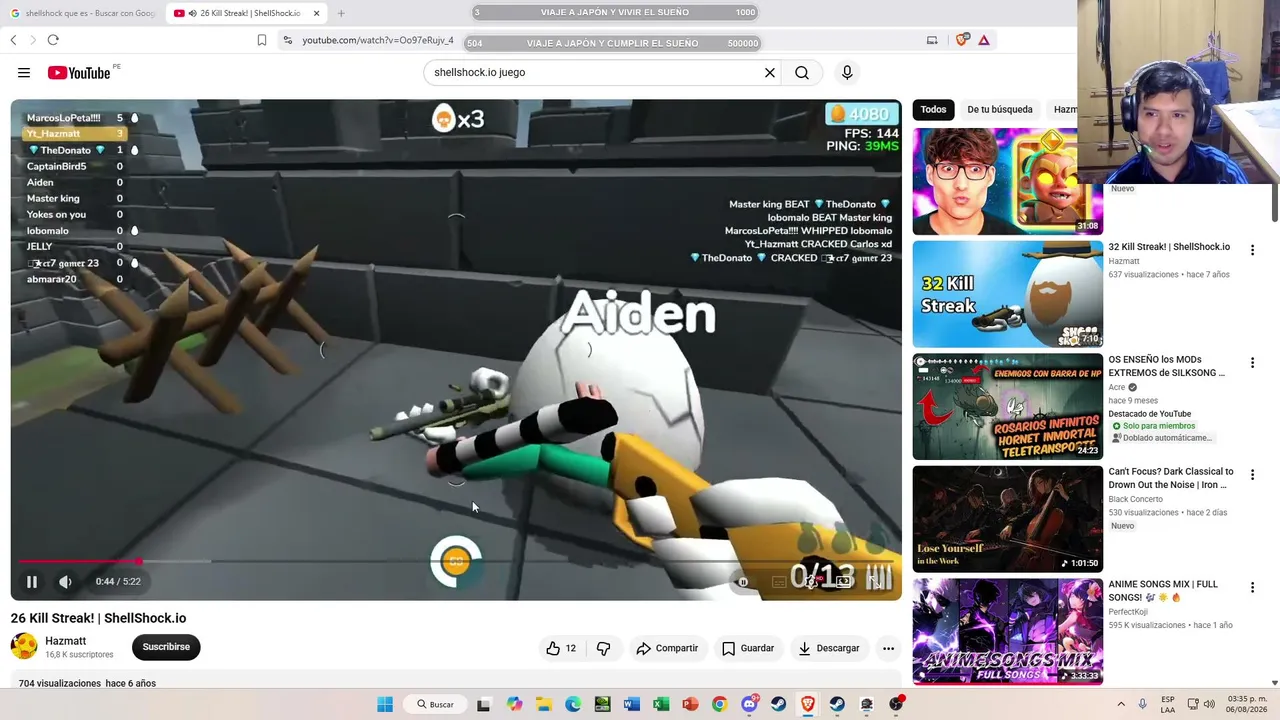Select the 26 Kill Streak browser tab
The width and height of the screenshot is (1280, 720).
(x=245, y=13)
